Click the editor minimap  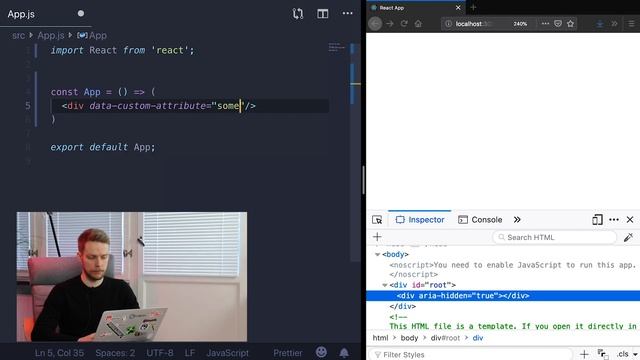tap(337, 48)
